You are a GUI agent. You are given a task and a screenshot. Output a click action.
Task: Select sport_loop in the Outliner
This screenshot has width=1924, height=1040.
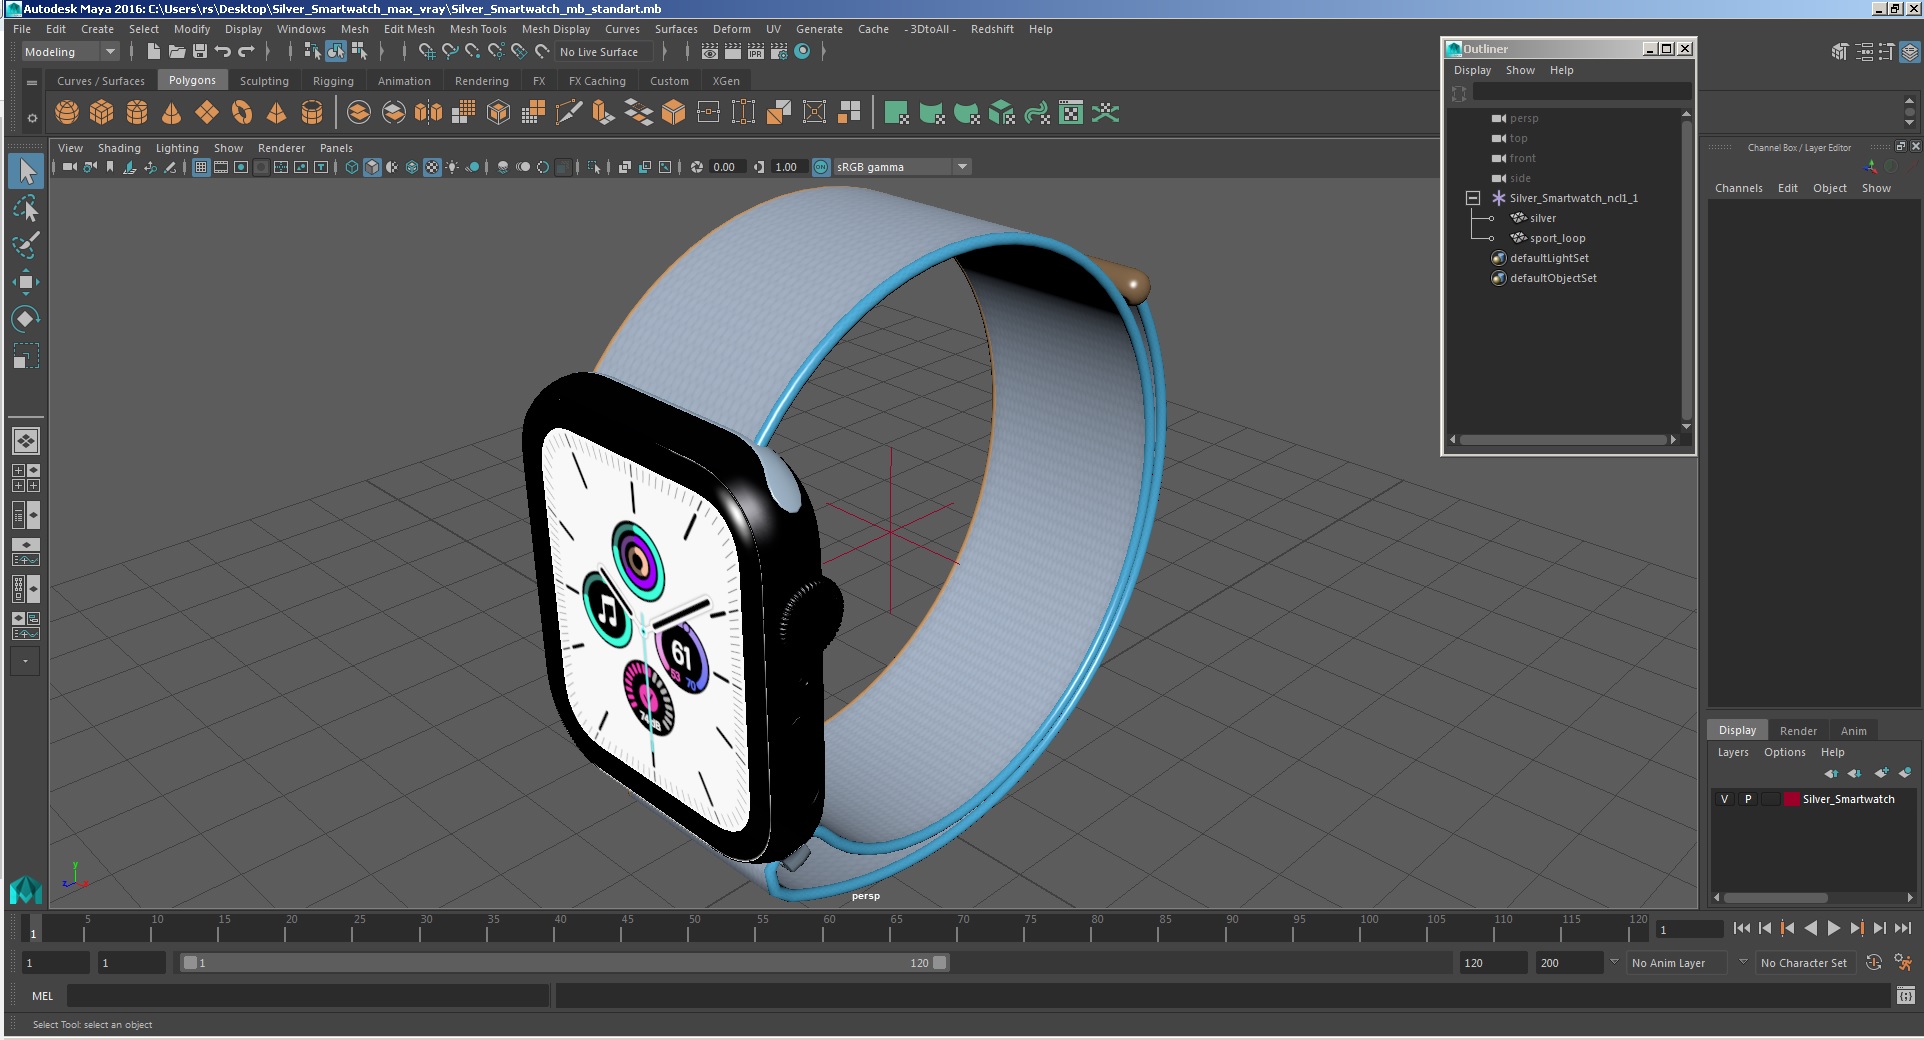[1557, 238]
